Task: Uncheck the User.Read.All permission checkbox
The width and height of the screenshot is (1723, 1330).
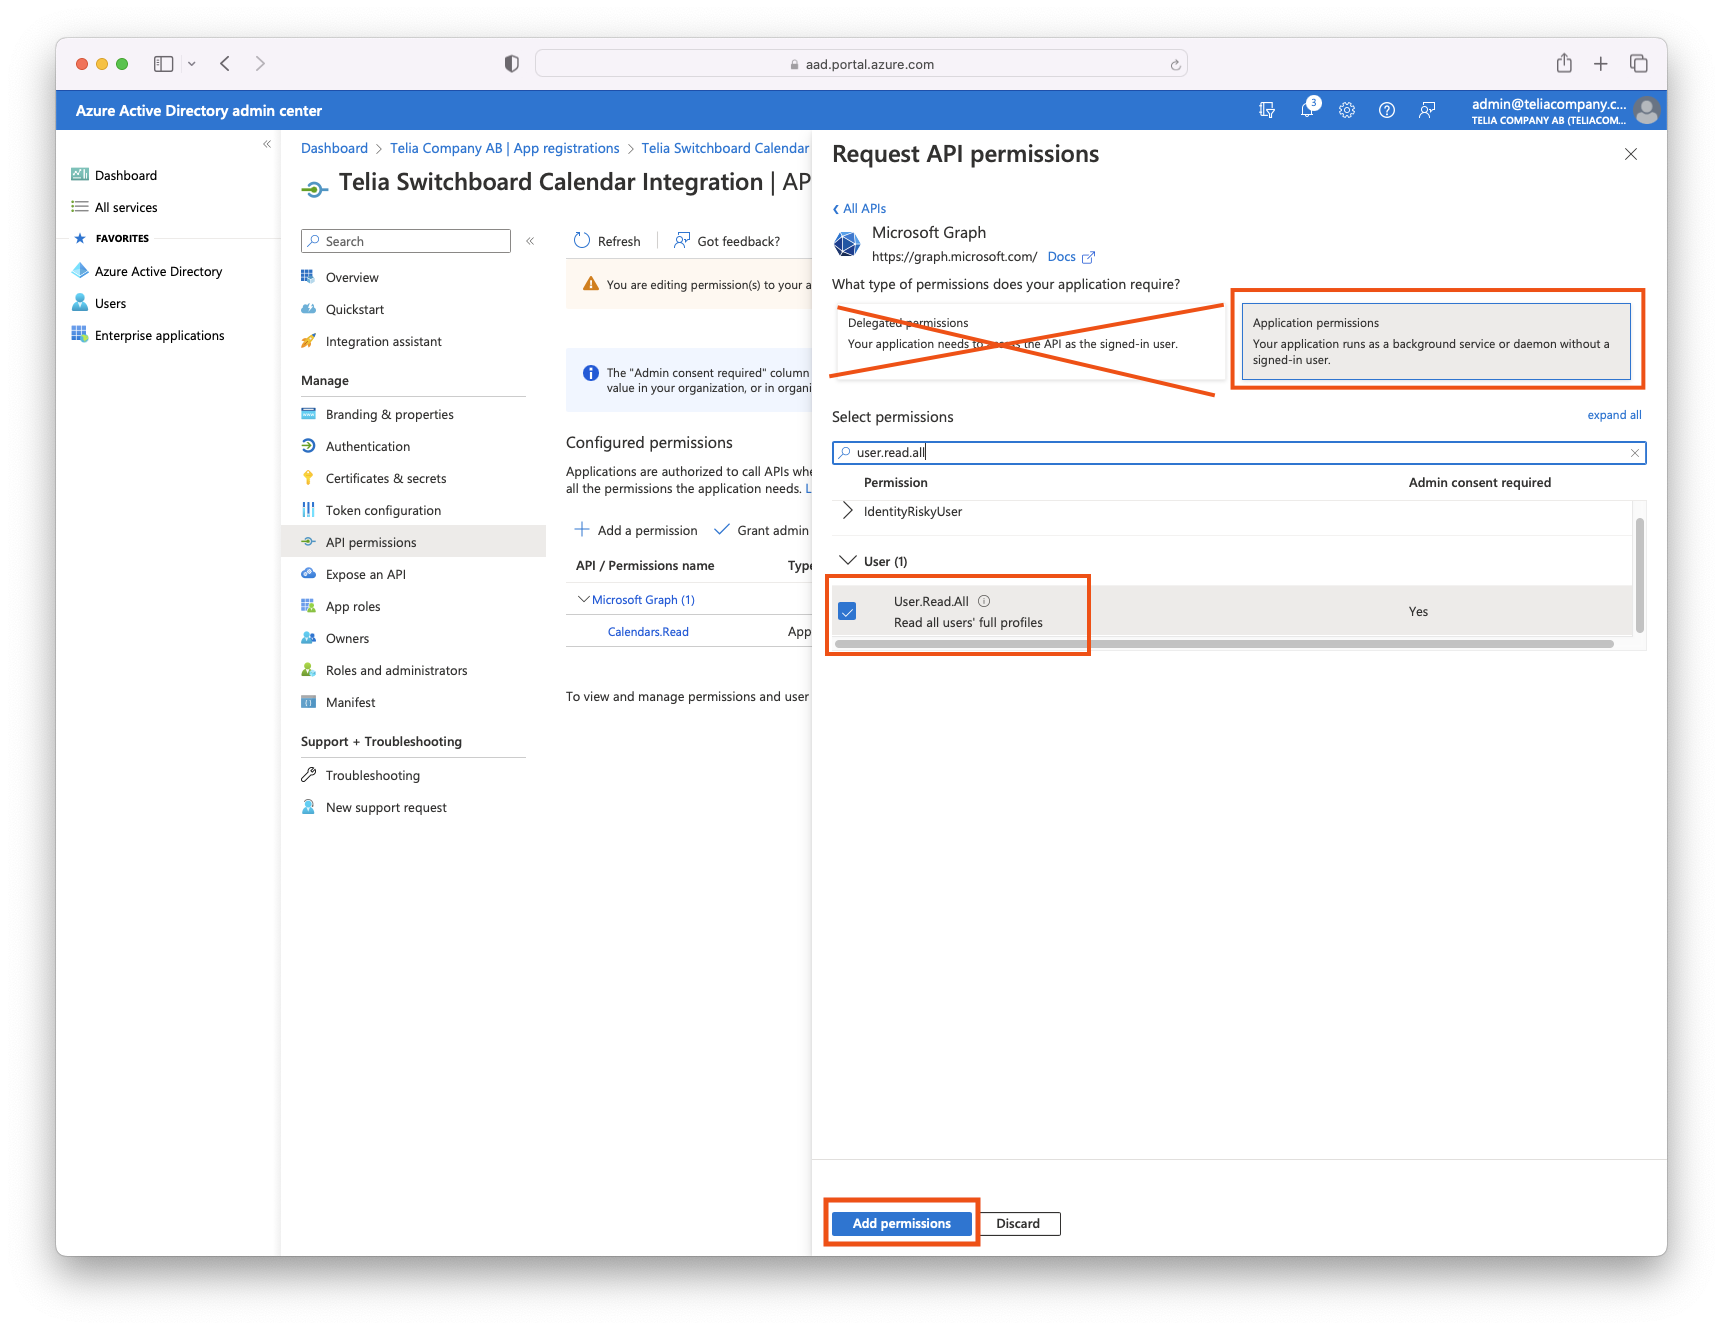Action: pos(847,611)
